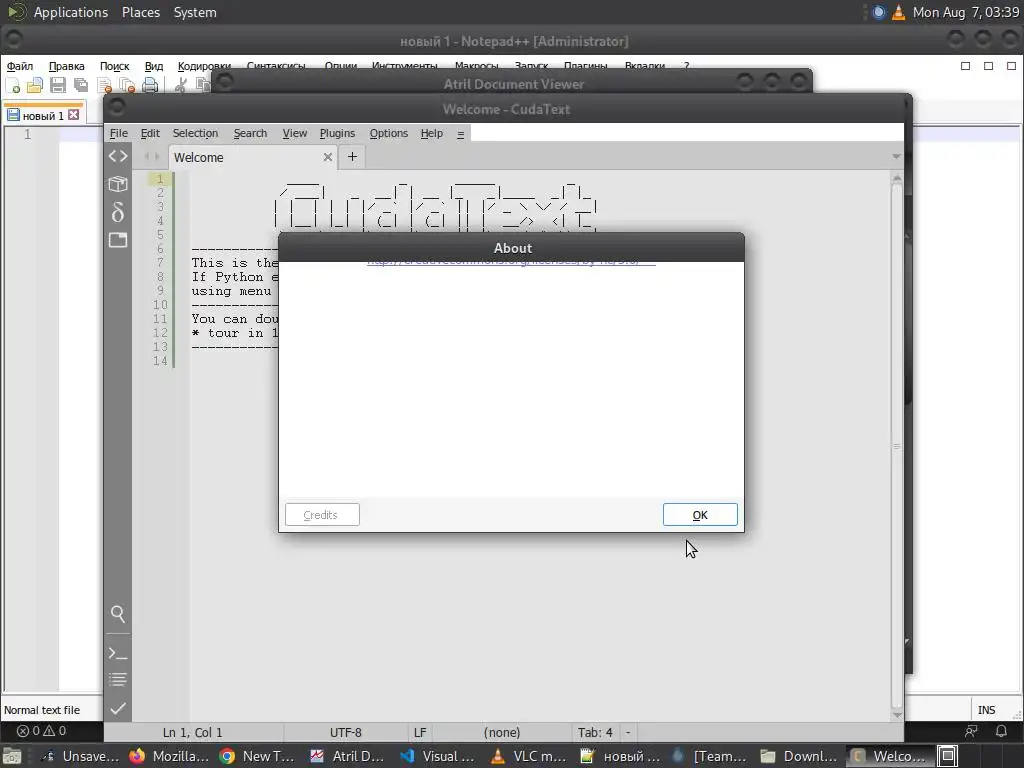Screen dimensions: 1024x768
Task: Switch to Atril Document Viewer in the taskbar
Action: pyautogui.click(x=347, y=756)
